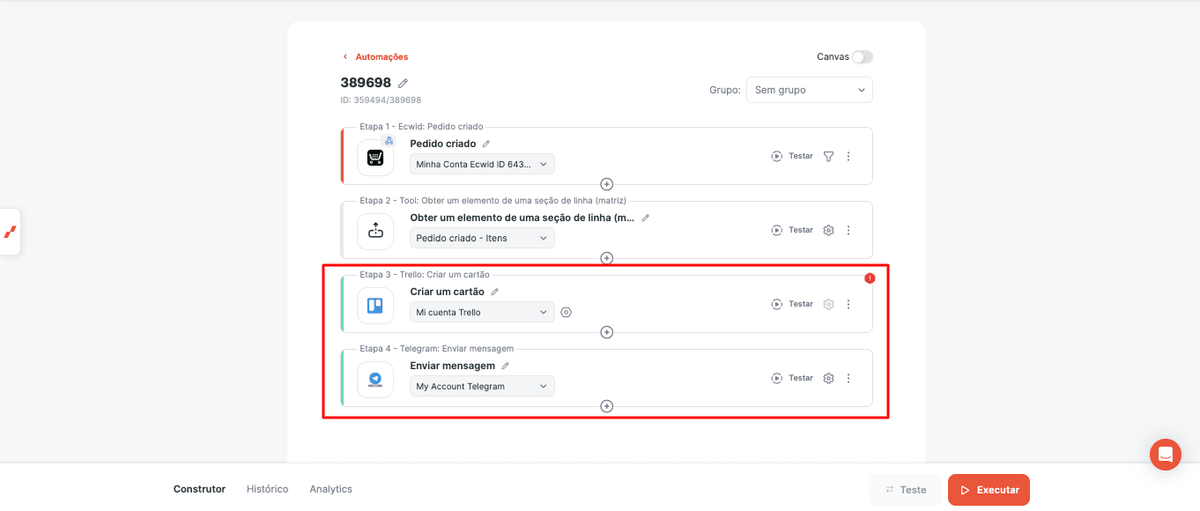The width and height of the screenshot is (1200, 511).
Task: Open the left side panel logo tab
Action: click(x=10, y=232)
